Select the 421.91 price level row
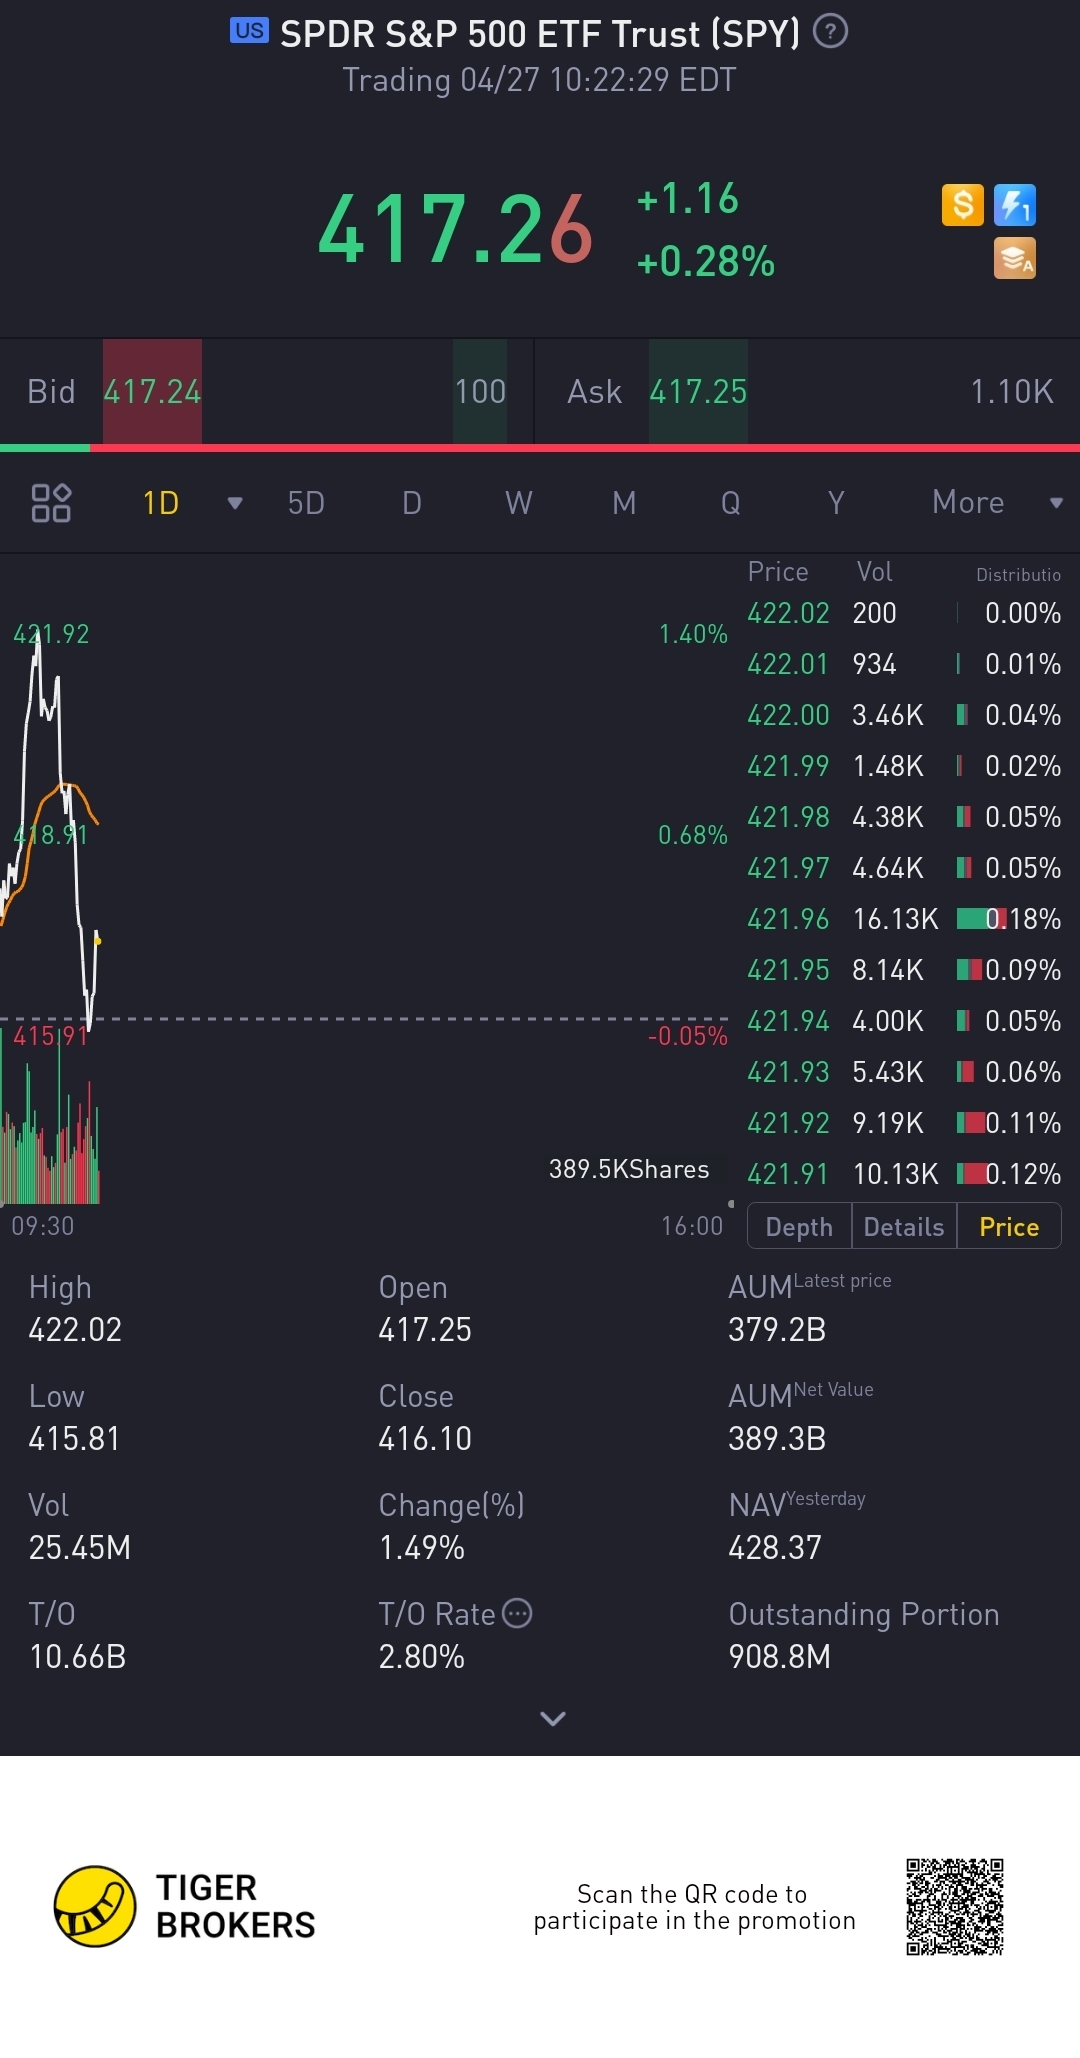The width and height of the screenshot is (1080, 2058). pos(904,1174)
